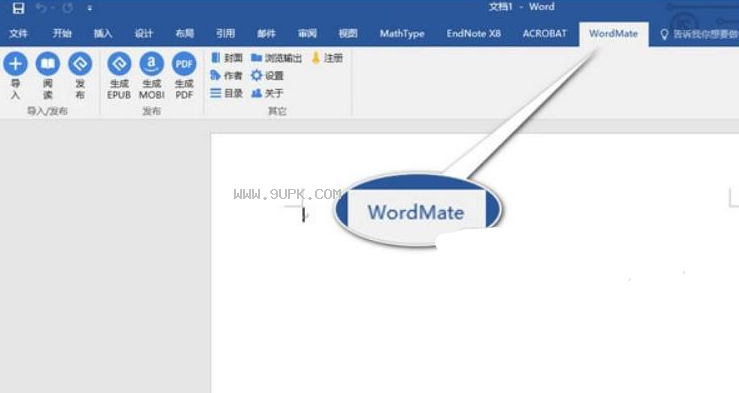Open the quick access toolbar customize dropdown
The width and height of the screenshot is (739, 393).
point(90,8)
